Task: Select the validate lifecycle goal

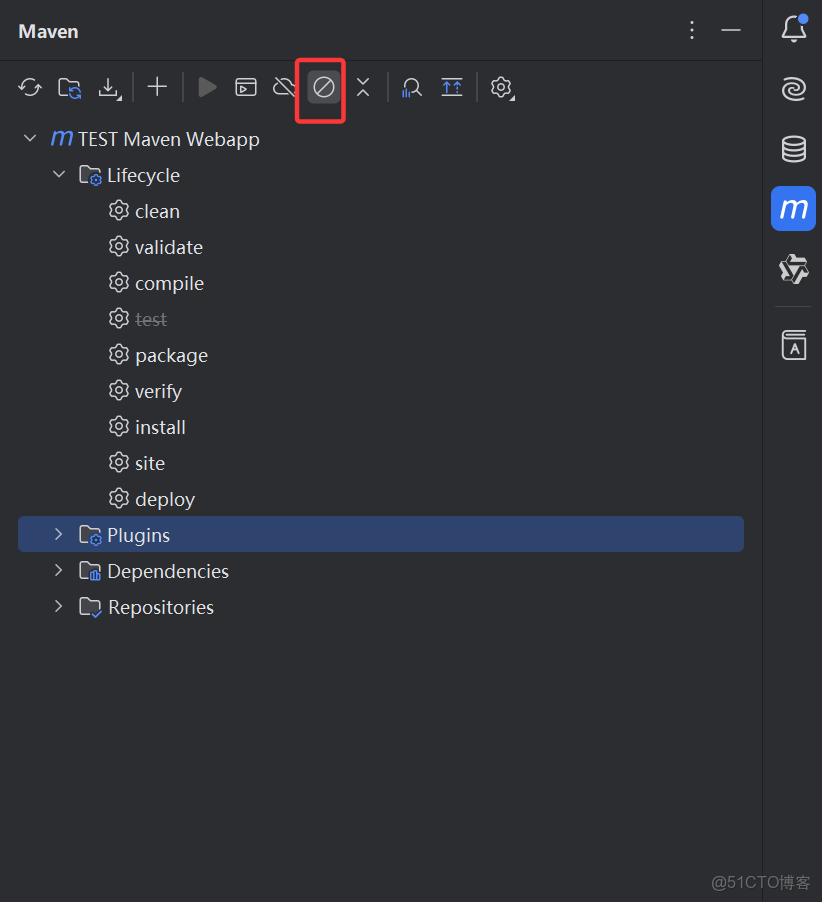Action: (169, 247)
